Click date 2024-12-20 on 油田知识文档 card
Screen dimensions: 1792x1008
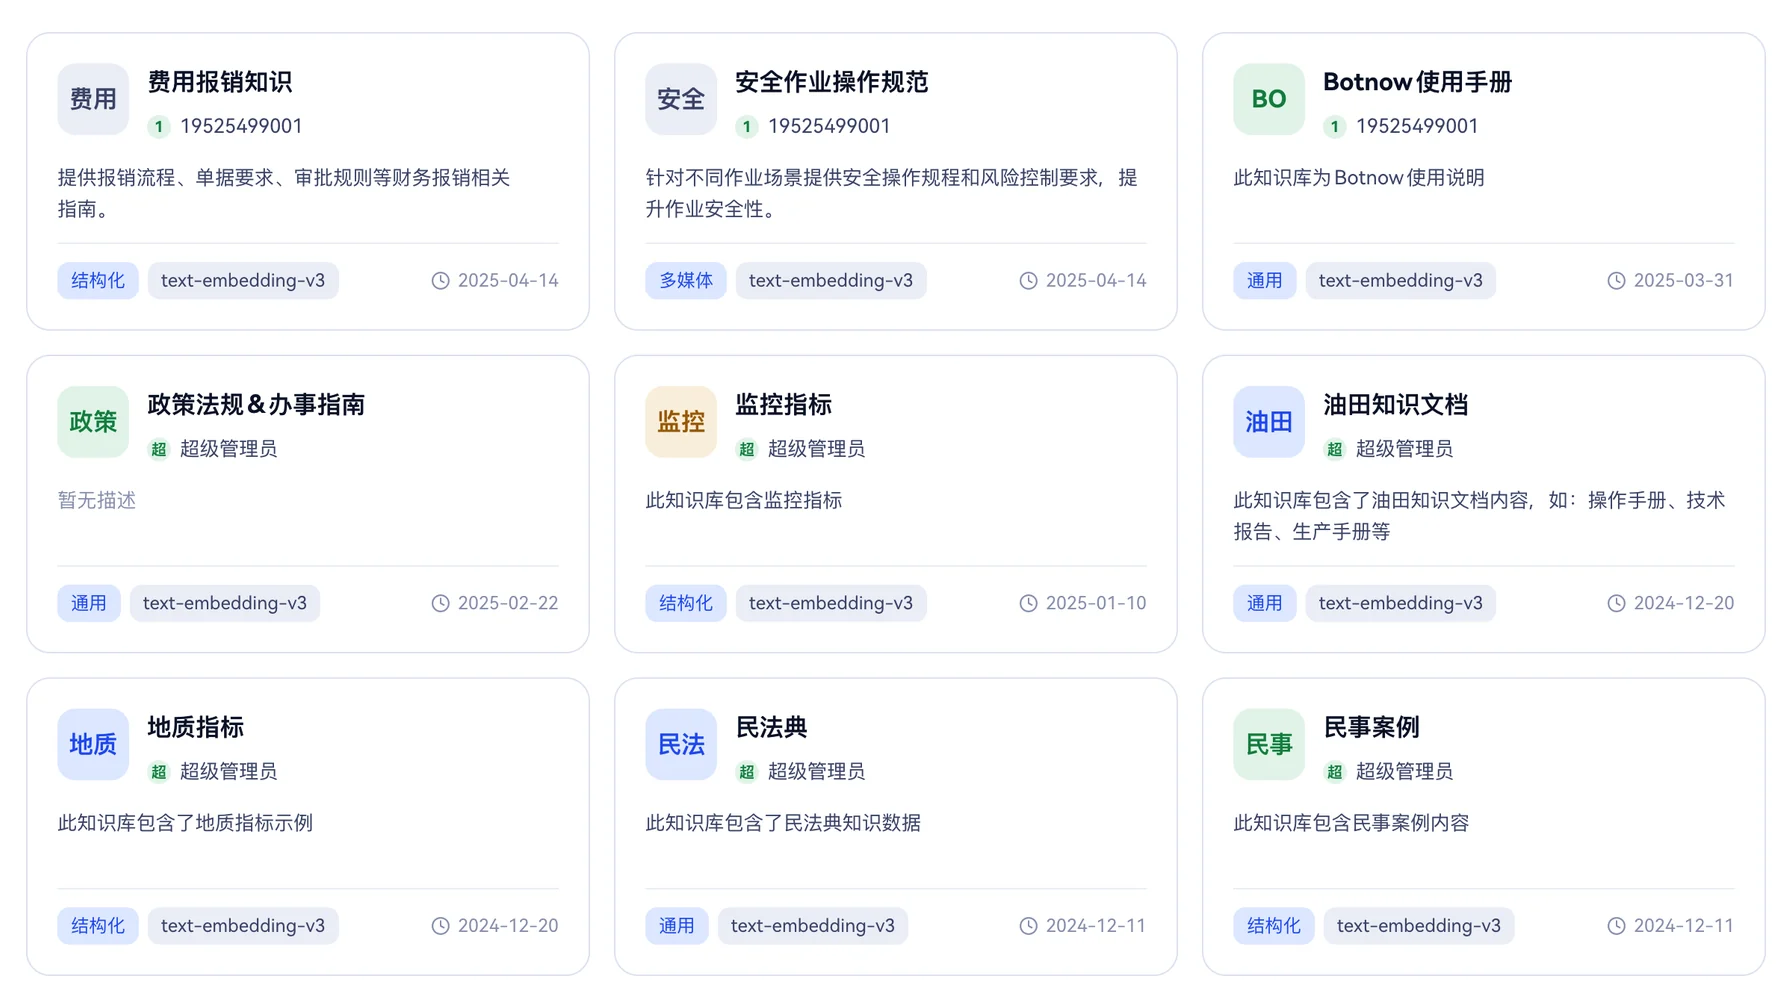pos(1684,603)
